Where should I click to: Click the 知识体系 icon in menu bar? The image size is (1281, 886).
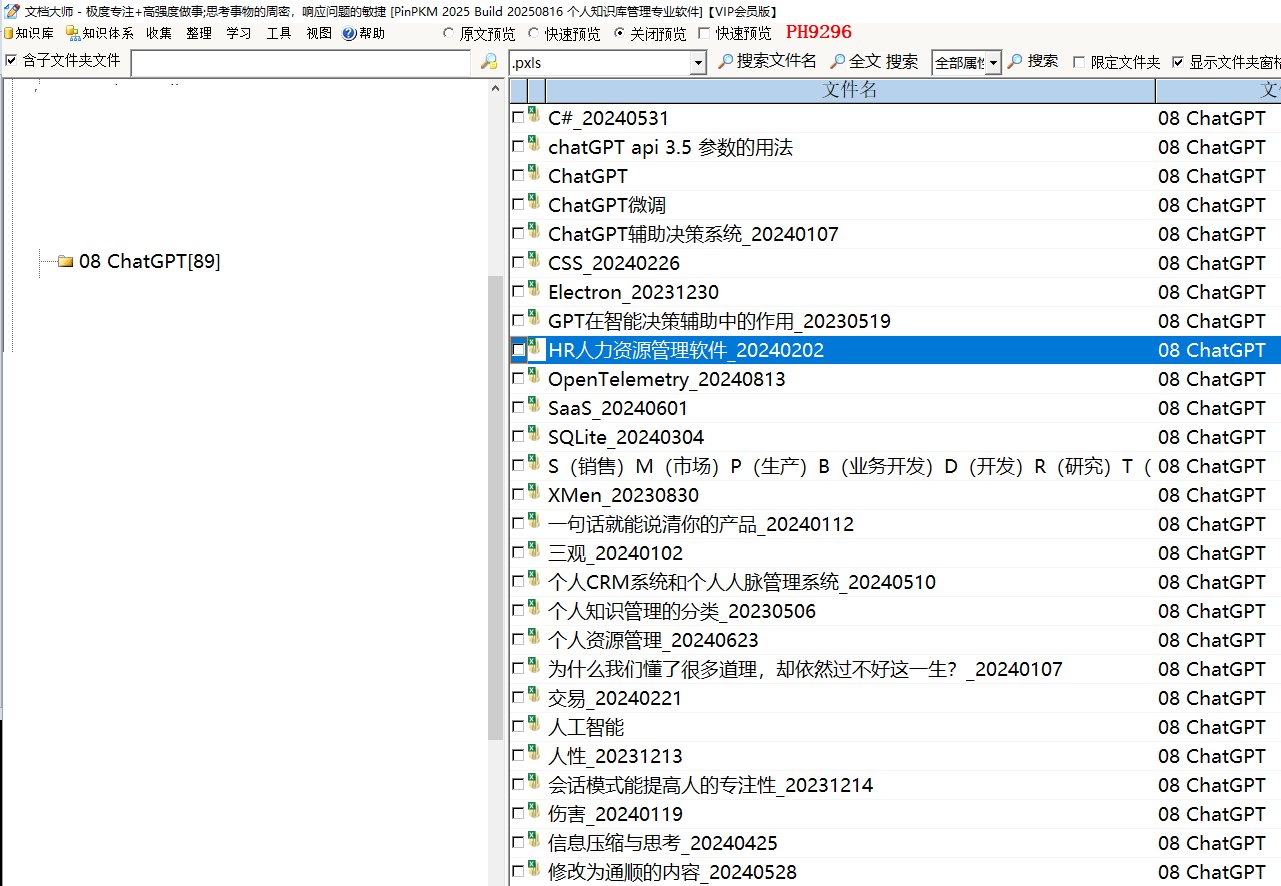pos(73,34)
